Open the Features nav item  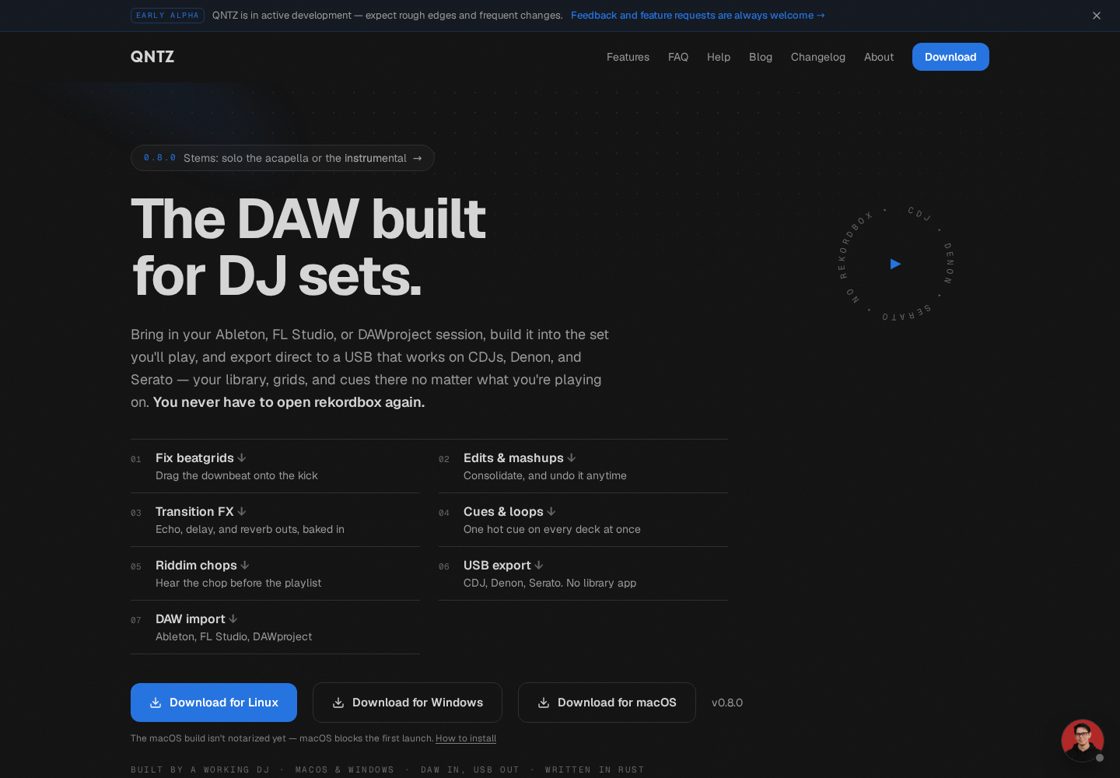click(628, 57)
